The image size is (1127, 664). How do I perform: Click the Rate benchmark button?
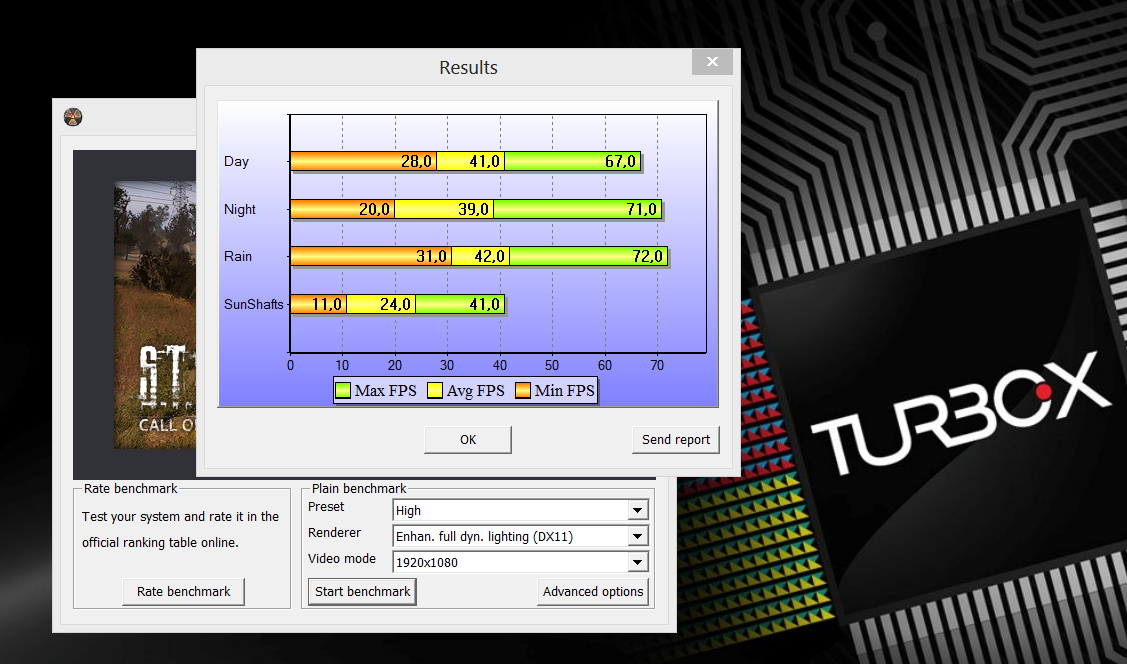tap(183, 591)
